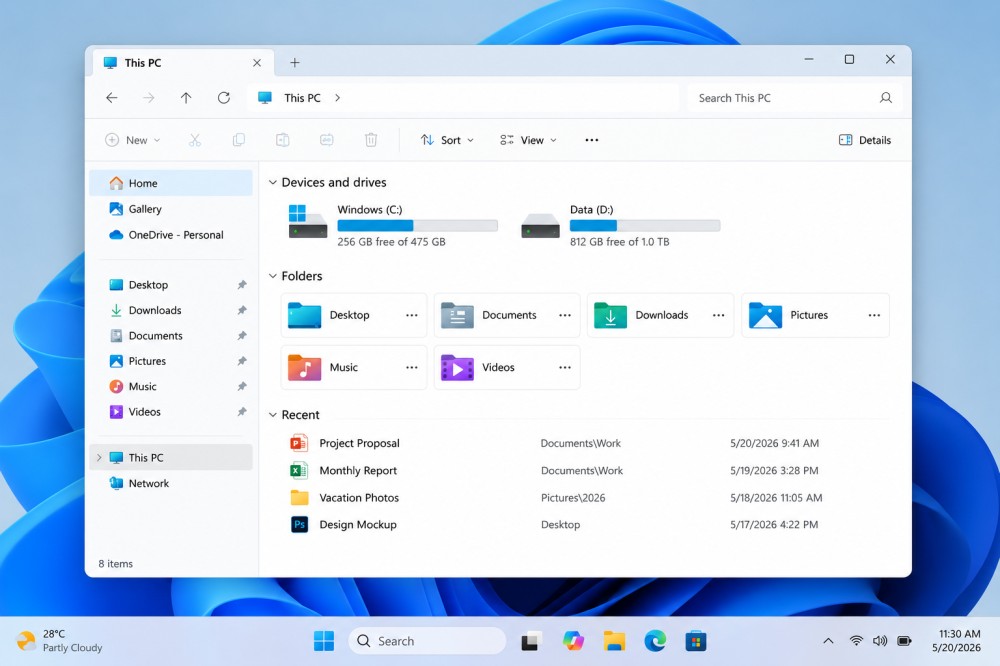1000x666 pixels.
Task: Open more options for Pictures folder tile
Action: (x=874, y=315)
